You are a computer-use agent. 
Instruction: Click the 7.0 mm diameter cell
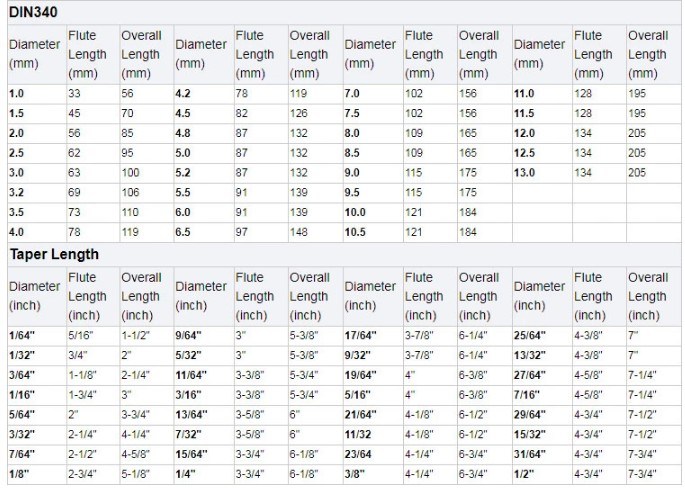[352, 93]
